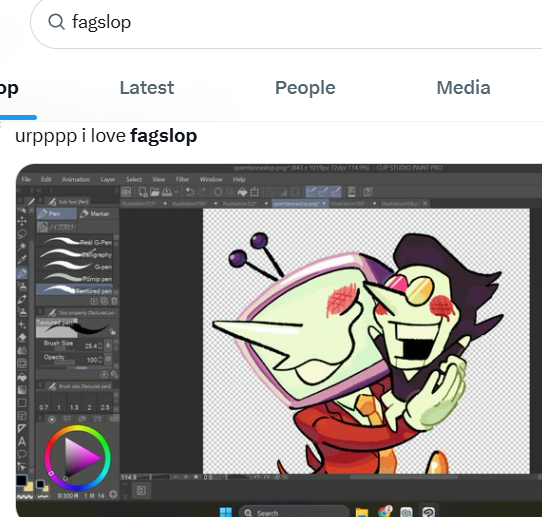Switch to the People tab
The width and height of the screenshot is (542, 517).
[305, 88]
